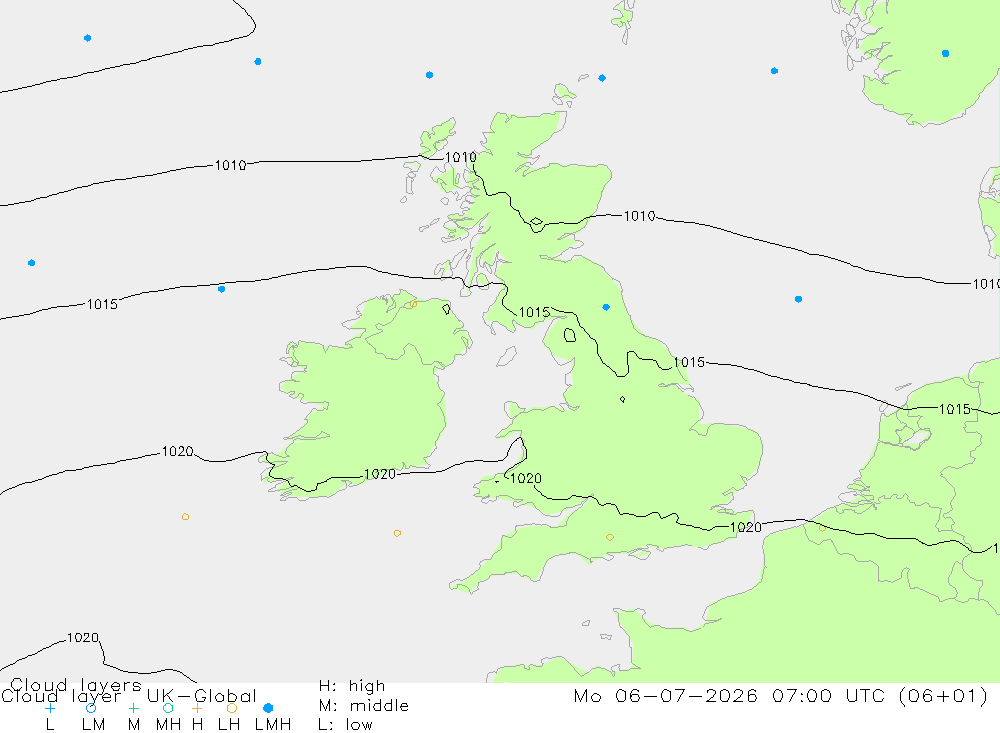Click the 'Mo 06-07-2026 07:00 UTC (06+01)' timestamp
Image resolution: width=1000 pixels, height=733 pixels.
[781, 695]
